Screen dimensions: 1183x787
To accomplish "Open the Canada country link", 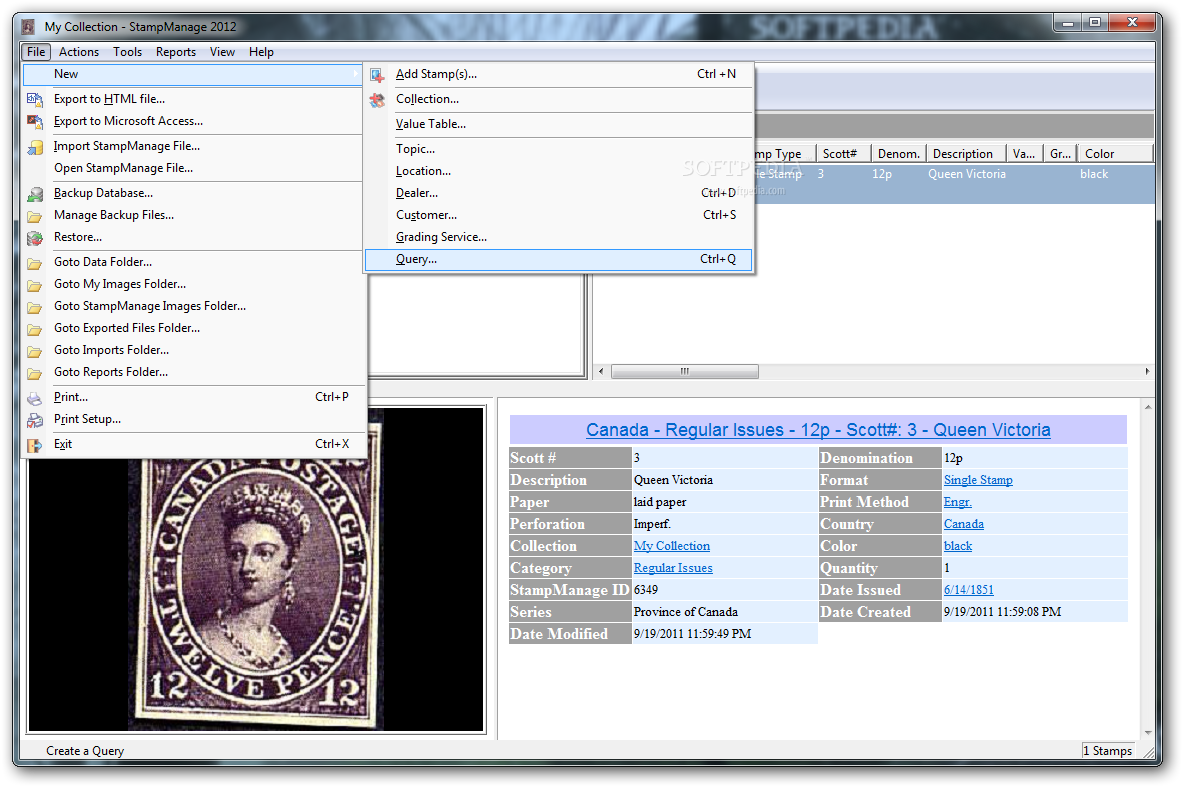I will pyautogui.click(x=963, y=524).
